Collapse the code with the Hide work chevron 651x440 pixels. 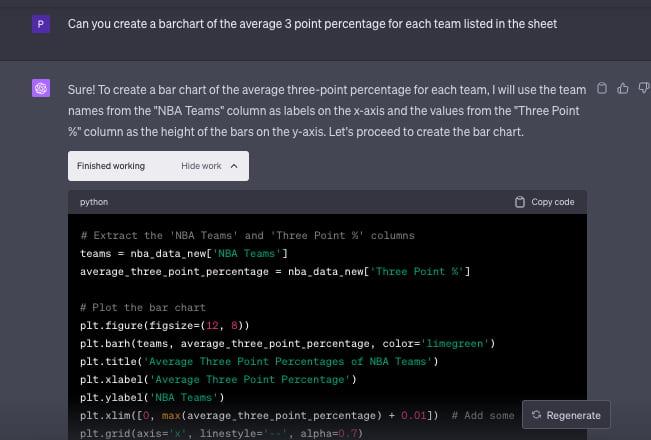(233, 166)
